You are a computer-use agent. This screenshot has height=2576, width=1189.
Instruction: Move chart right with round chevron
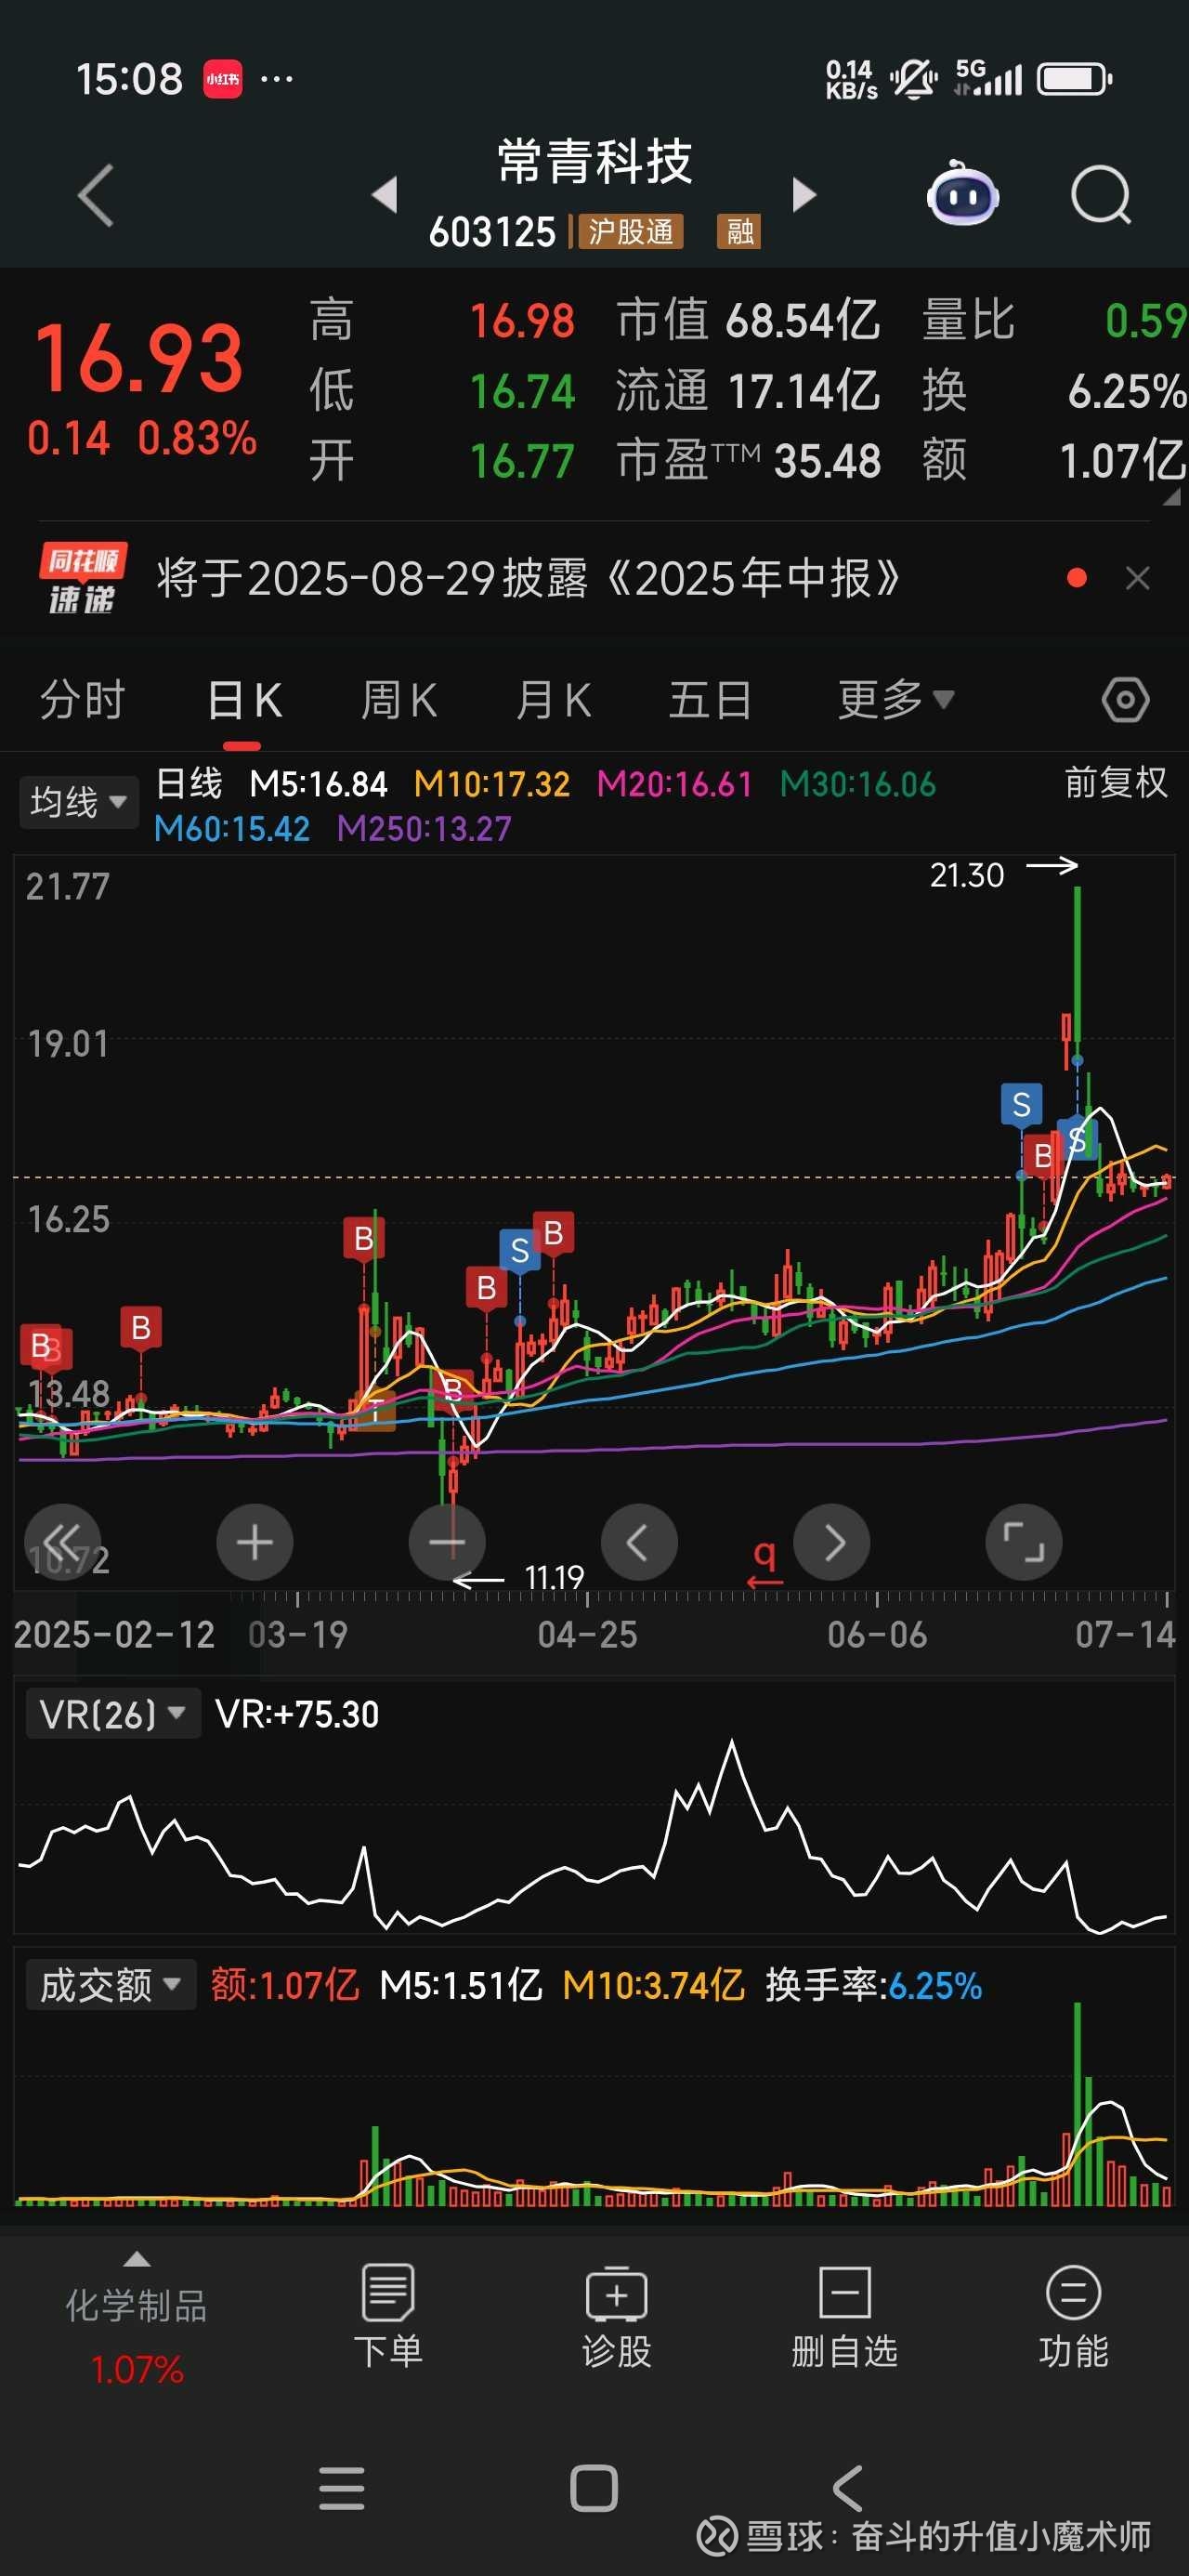(x=832, y=1542)
